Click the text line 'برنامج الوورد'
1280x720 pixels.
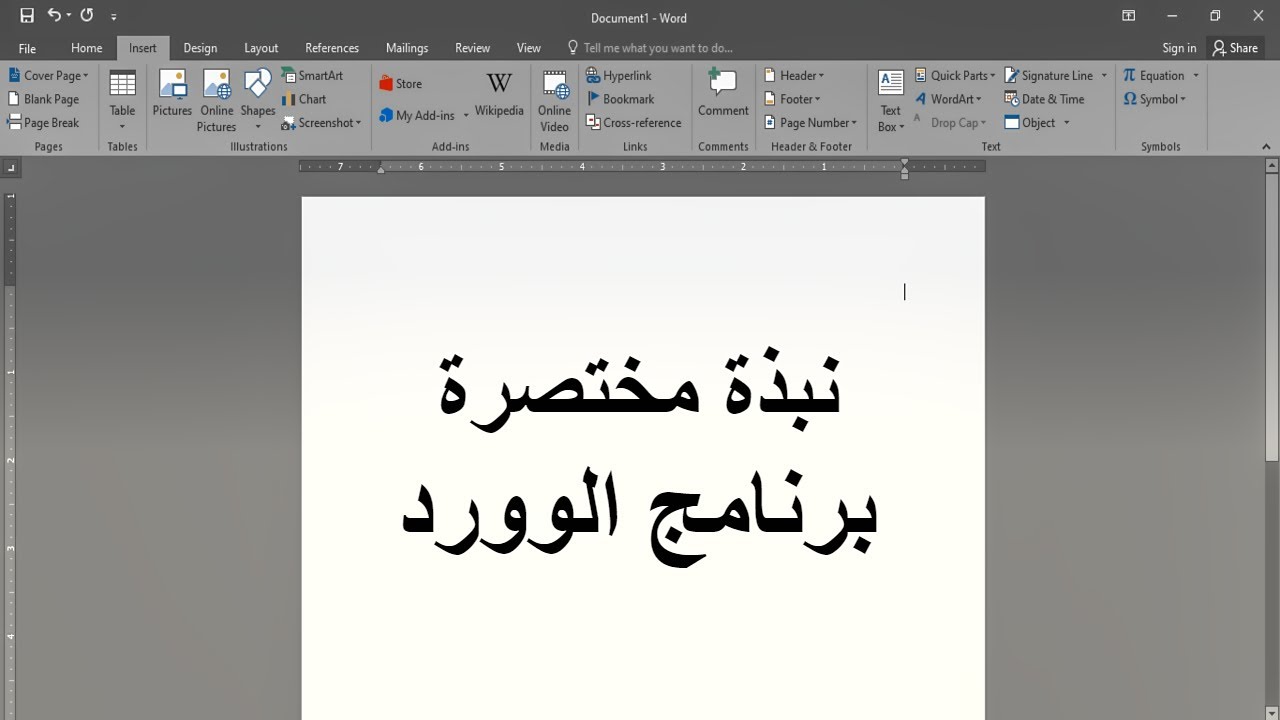640,516
